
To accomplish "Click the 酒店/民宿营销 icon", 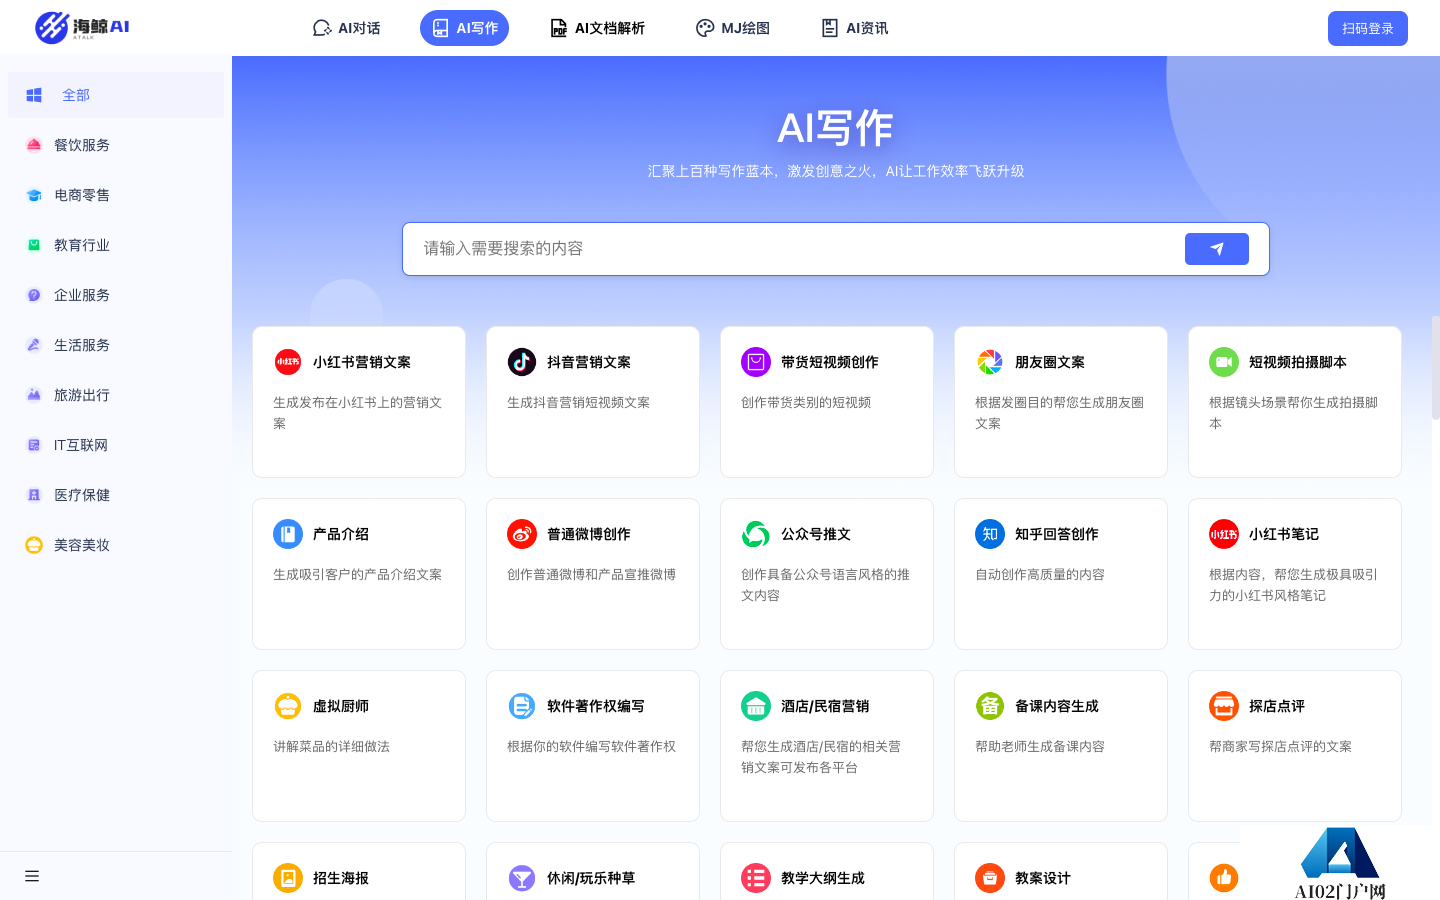I will pos(756,706).
